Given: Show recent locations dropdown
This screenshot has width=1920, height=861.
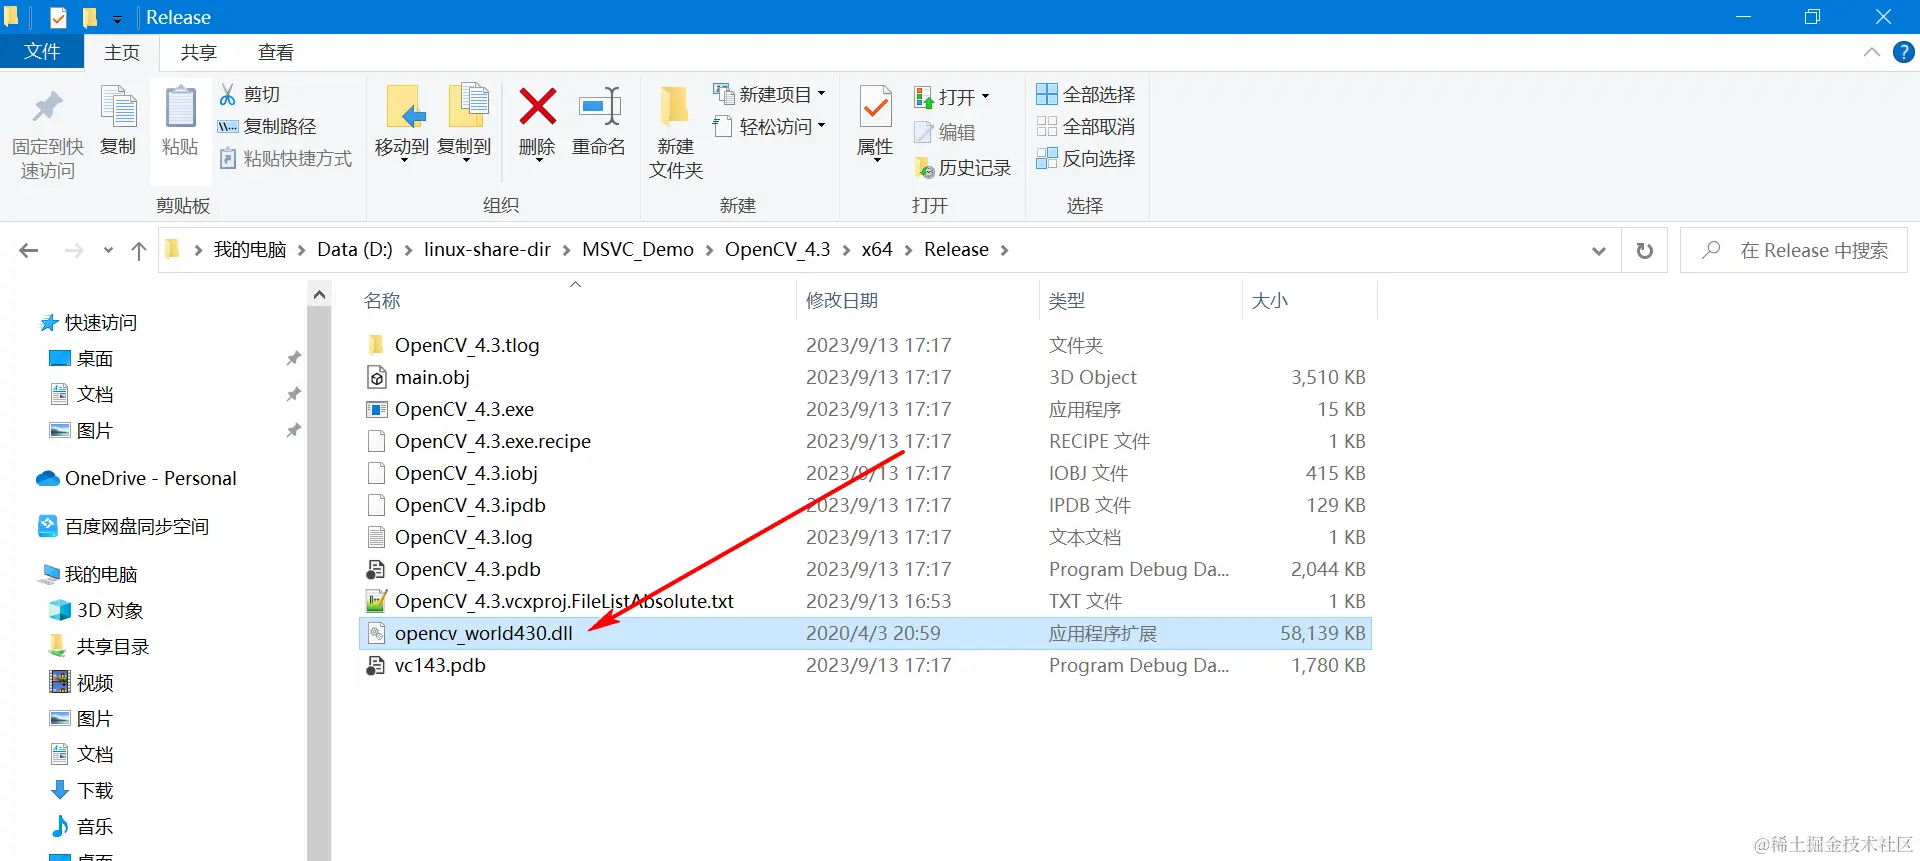Looking at the screenshot, I should click(x=108, y=250).
